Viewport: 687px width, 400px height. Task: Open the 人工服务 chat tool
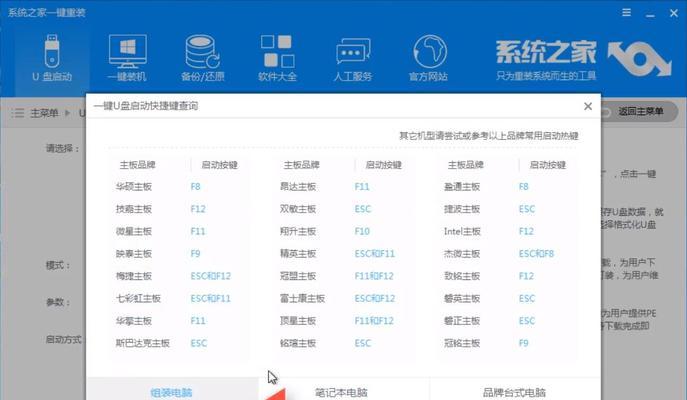point(353,58)
